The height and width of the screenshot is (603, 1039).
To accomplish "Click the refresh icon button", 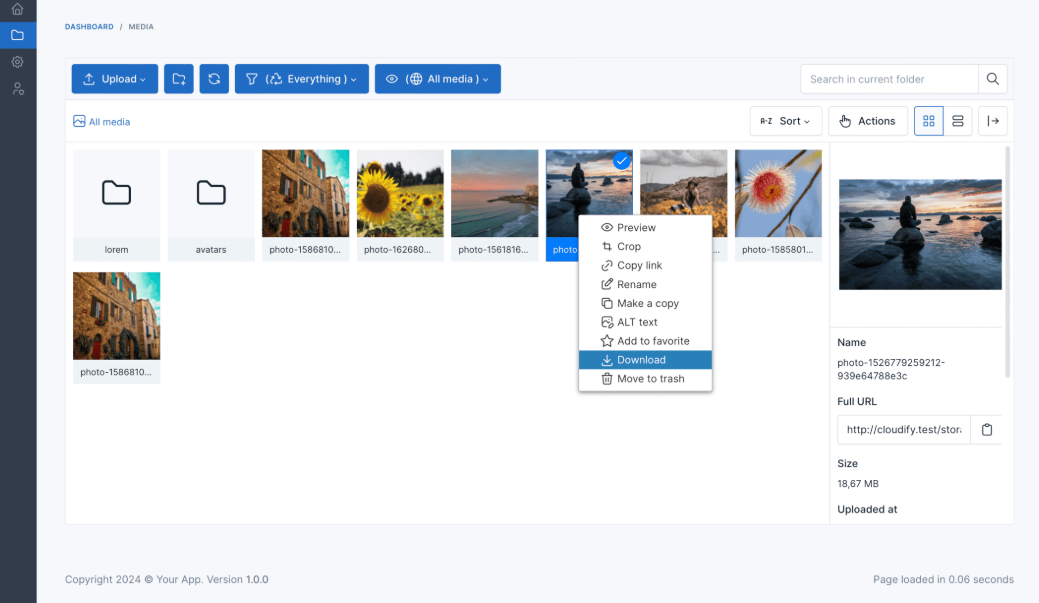I will 214,79.
